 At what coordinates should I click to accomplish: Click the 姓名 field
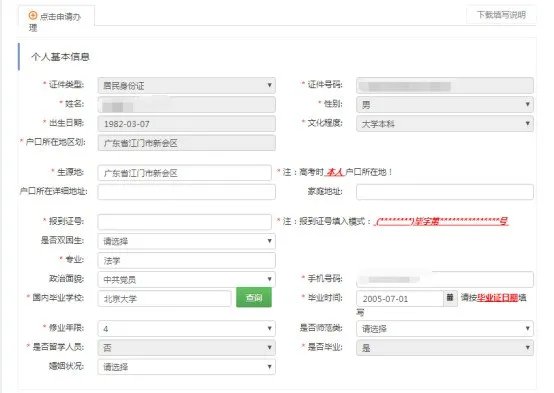click(x=187, y=105)
